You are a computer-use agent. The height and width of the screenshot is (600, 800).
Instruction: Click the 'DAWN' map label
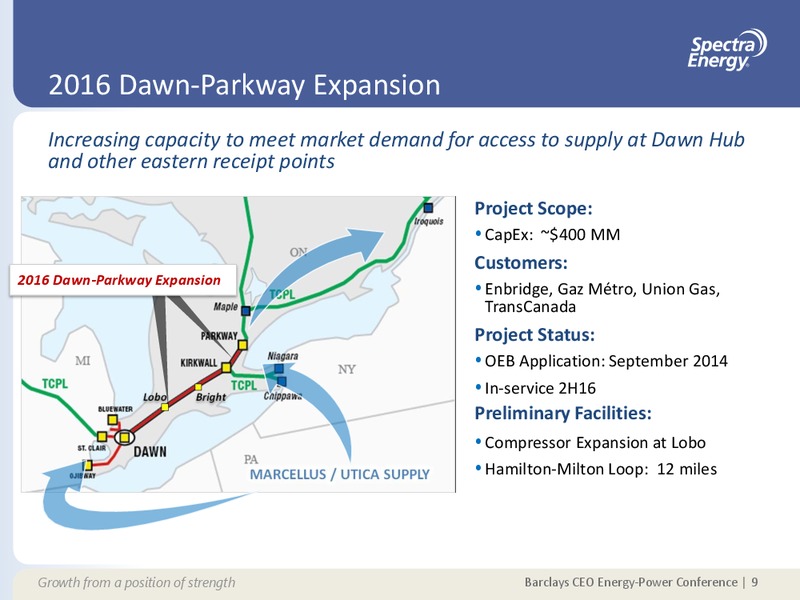pos(150,452)
